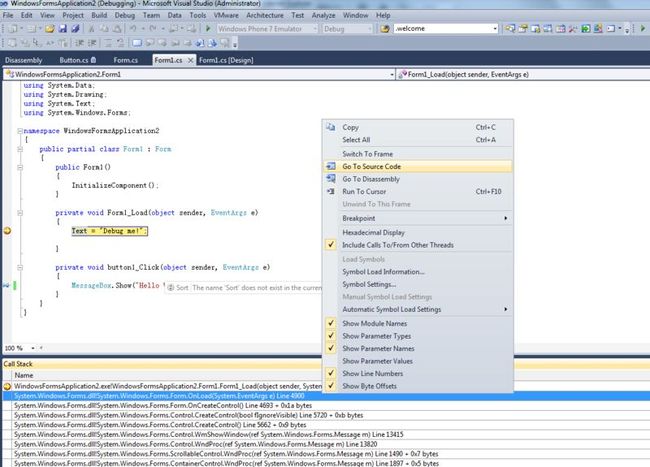Switch to the Disassembly tab
Screen dimensions: 650x467
pyautogui.click(x=24, y=60)
